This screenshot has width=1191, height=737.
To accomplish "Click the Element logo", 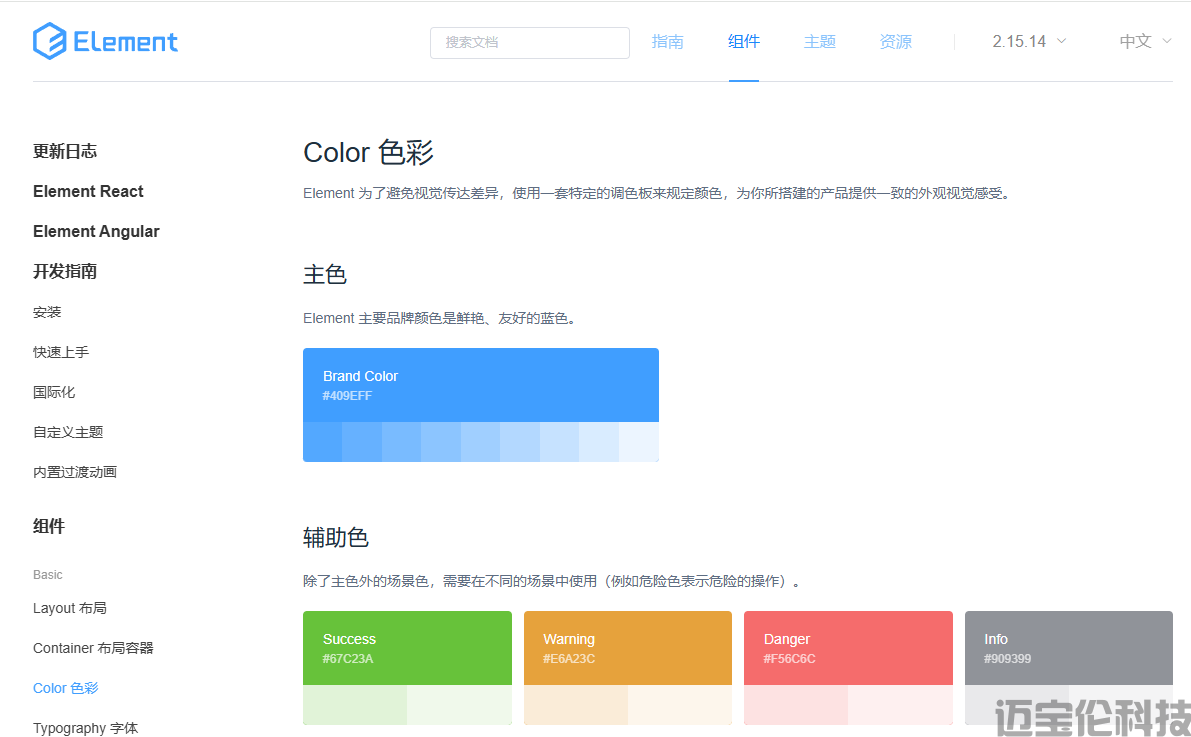I will [x=105, y=41].
